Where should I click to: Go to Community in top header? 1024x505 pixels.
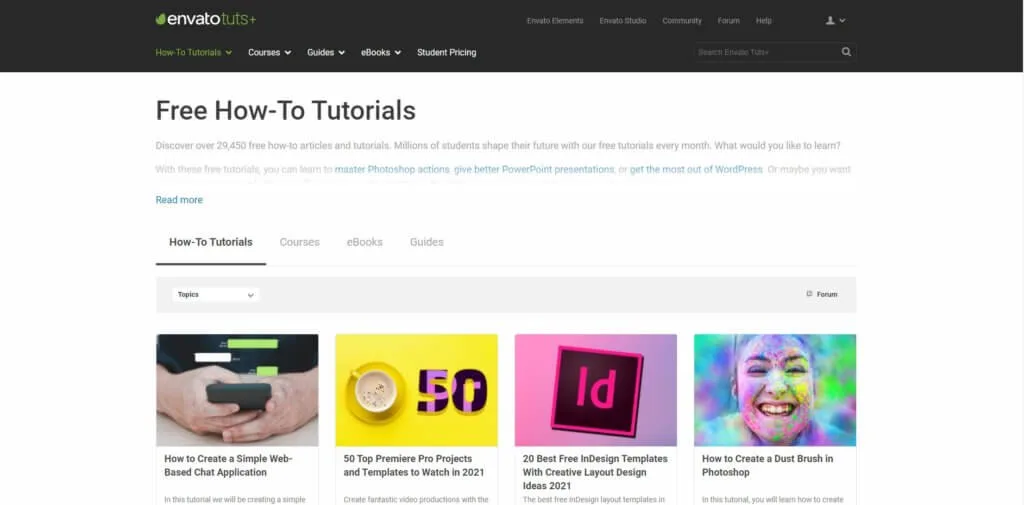coord(682,21)
